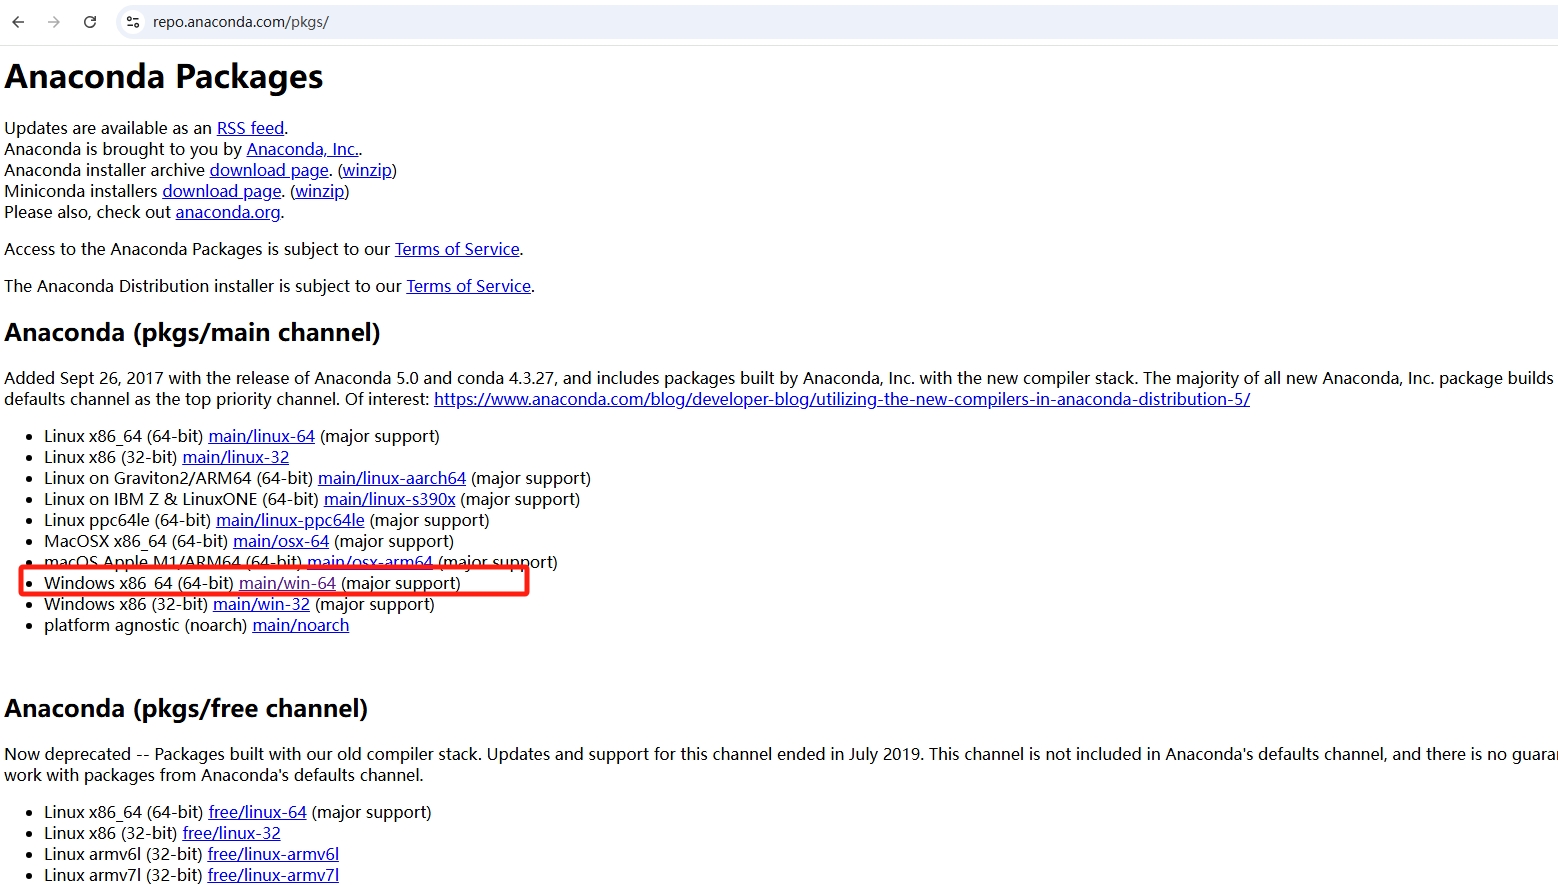
Task: Open the main/linux-ppc64le link
Action: [290, 520]
